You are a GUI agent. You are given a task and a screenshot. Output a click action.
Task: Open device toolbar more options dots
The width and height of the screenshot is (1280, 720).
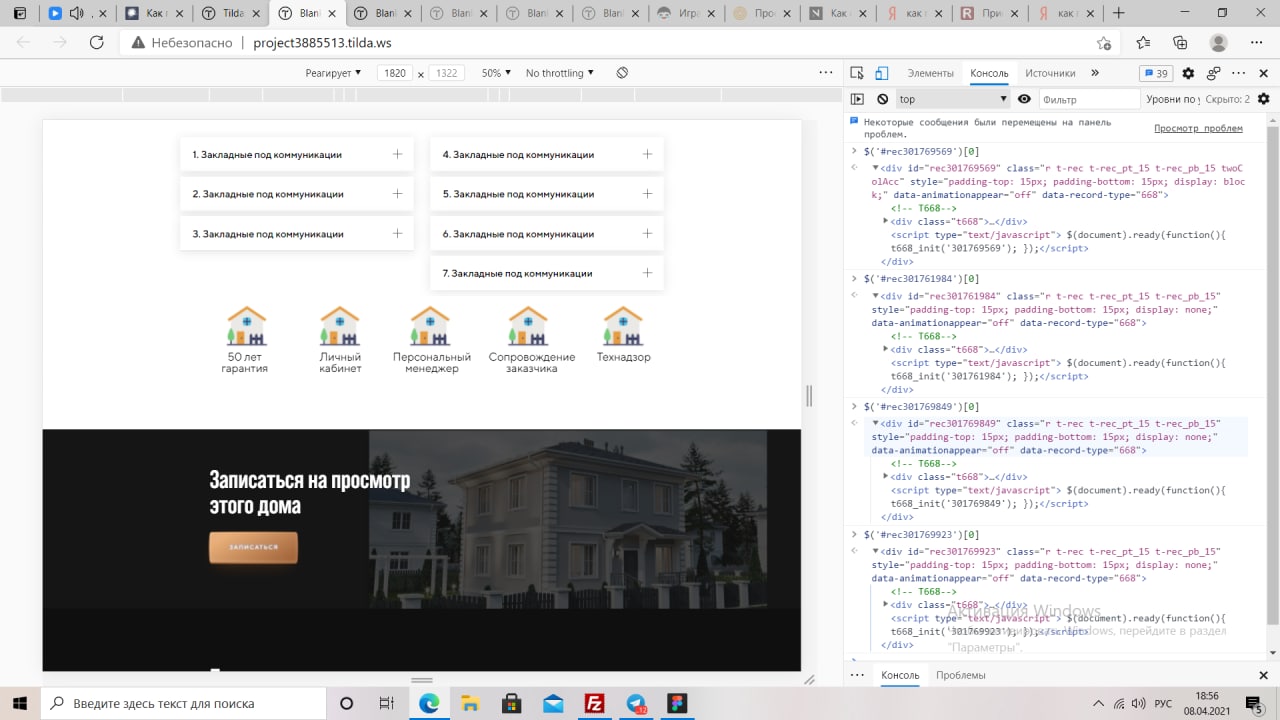[826, 73]
